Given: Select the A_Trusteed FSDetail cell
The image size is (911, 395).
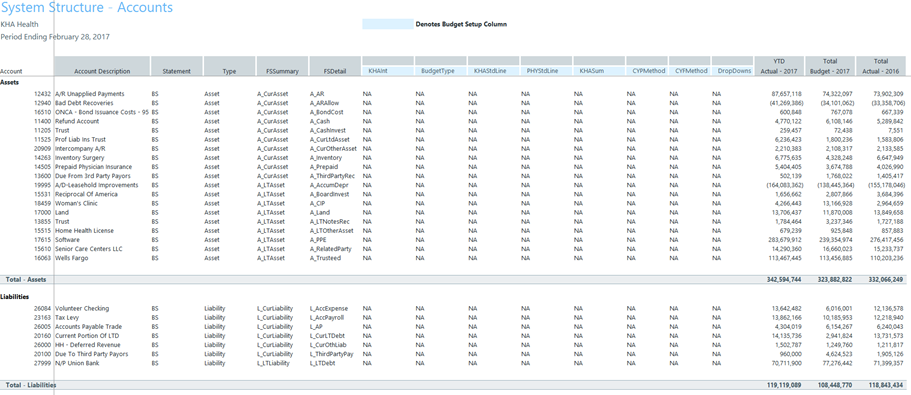Looking at the screenshot, I should coord(326,258).
